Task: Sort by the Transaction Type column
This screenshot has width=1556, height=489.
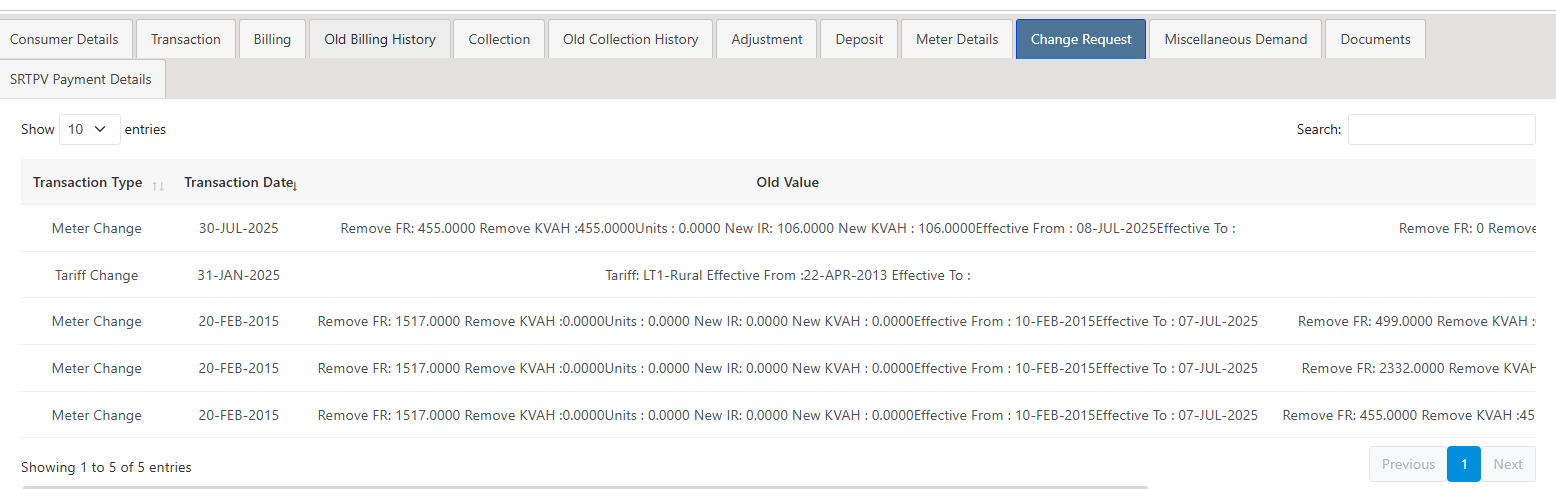Action: coord(96,182)
